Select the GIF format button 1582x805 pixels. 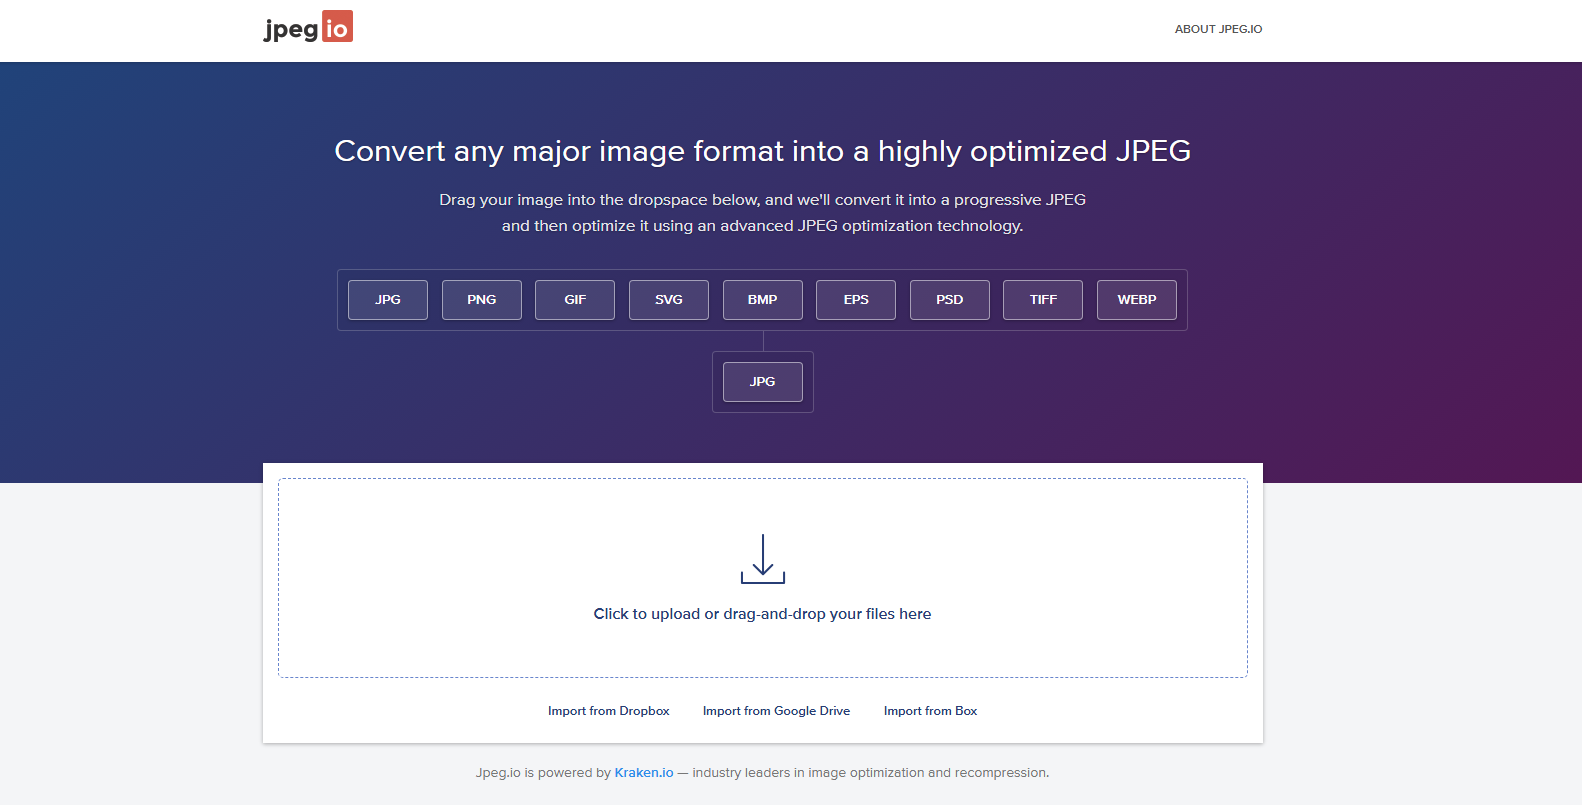[x=575, y=300]
